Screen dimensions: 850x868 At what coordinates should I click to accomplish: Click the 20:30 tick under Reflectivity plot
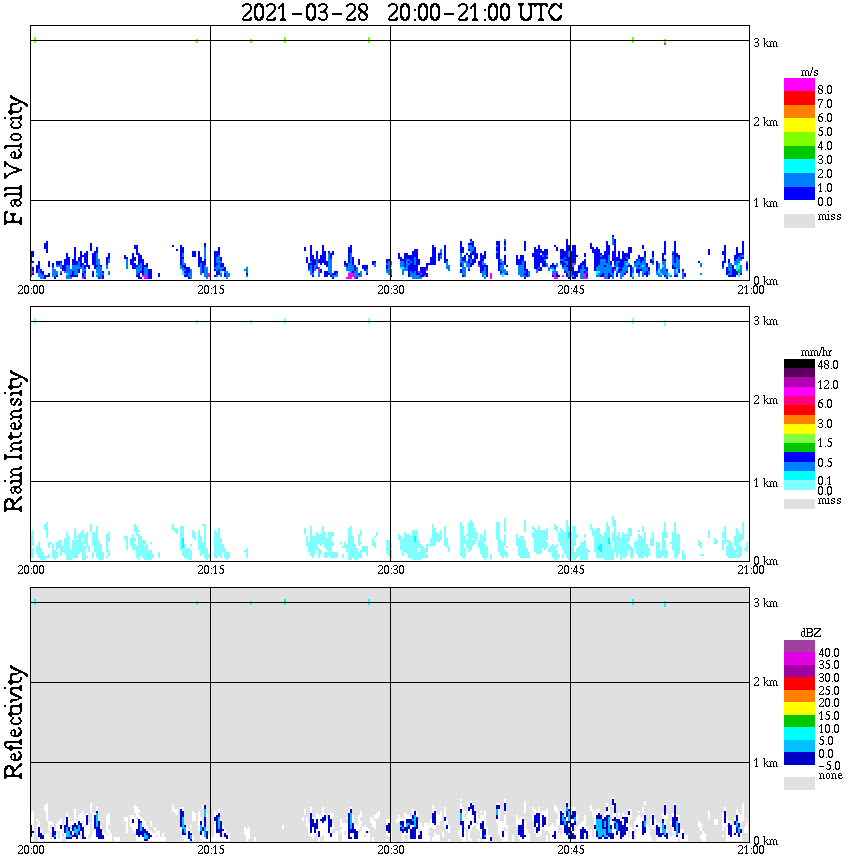pos(390,850)
